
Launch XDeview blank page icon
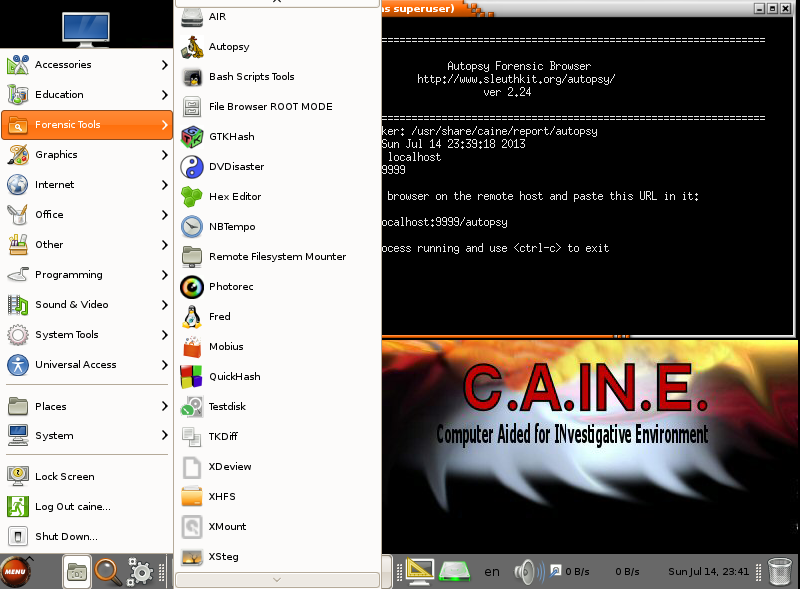pos(192,467)
